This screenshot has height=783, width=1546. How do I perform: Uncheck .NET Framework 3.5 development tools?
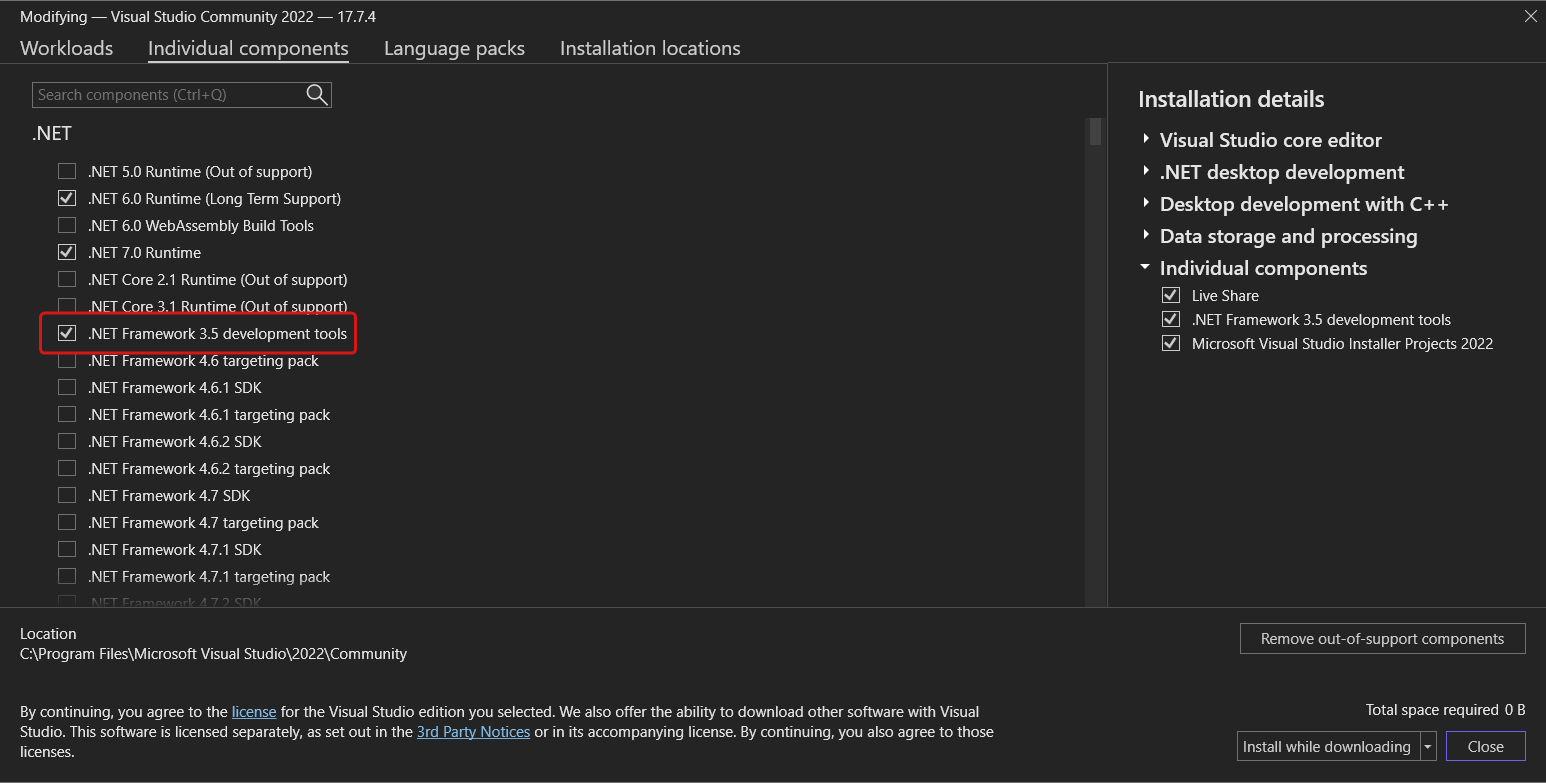coord(67,334)
